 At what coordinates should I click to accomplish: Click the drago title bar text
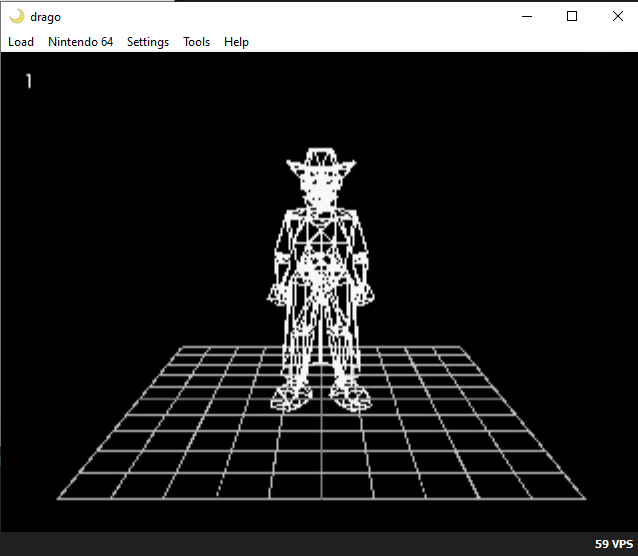(x=45, y=16)
